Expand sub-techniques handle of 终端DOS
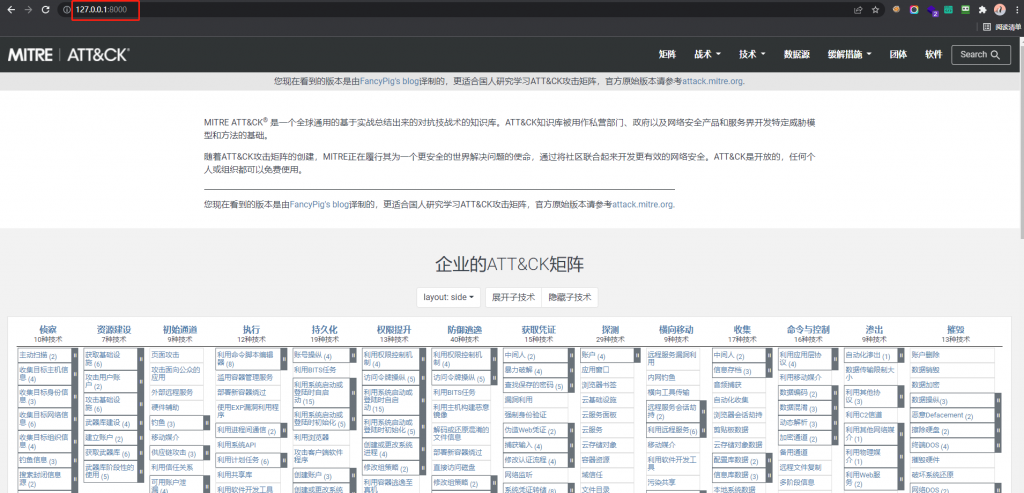Image resolution: width=1024 pixels, height=493 pixels. coord(998,445)
